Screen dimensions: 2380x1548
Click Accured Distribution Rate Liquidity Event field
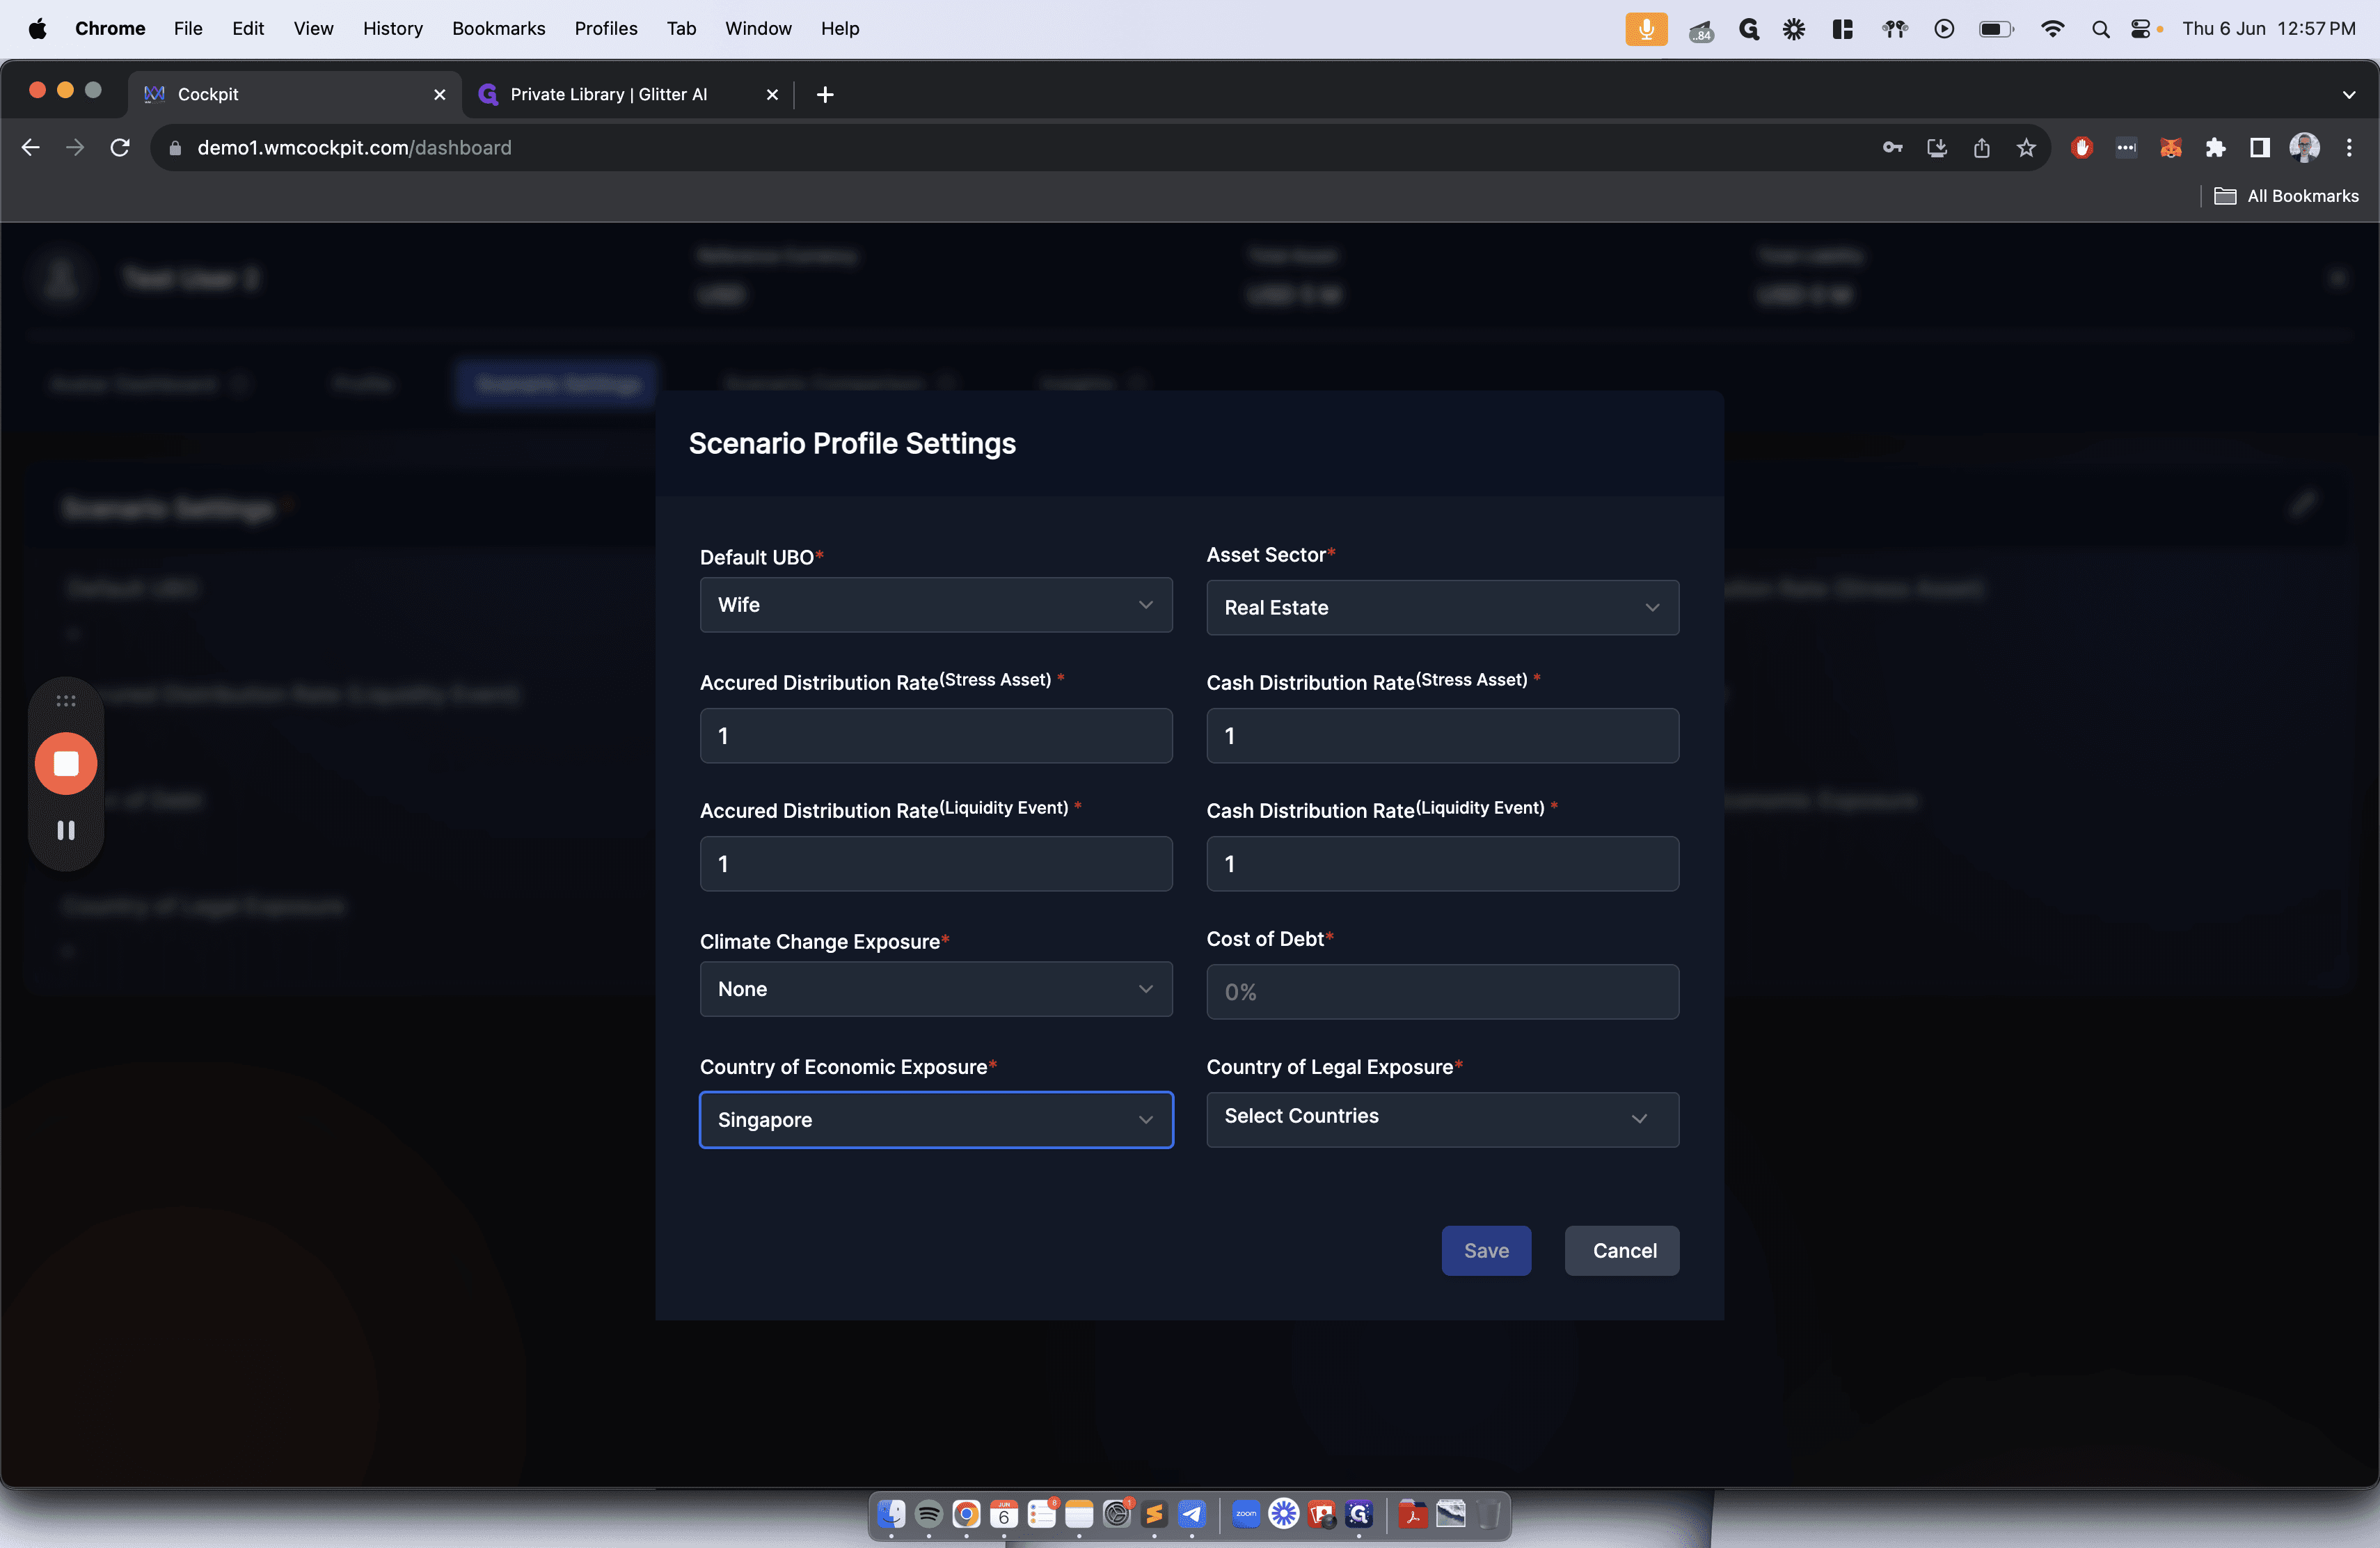pyautogui.click(x=936, y=864)
